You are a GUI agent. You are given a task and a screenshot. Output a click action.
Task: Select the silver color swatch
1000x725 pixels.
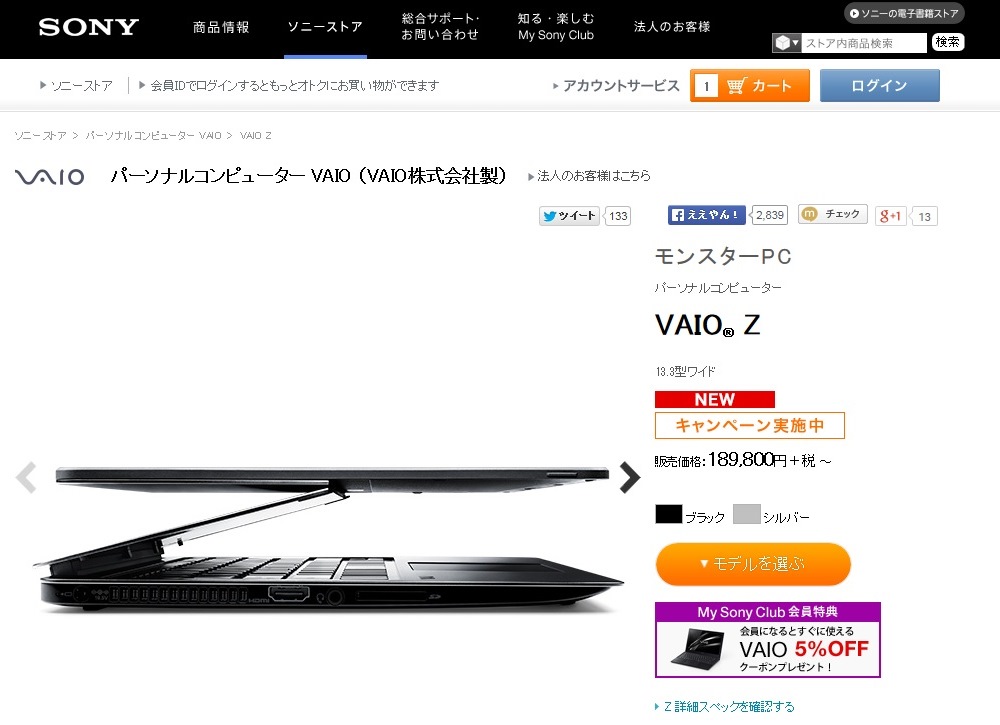click(x=747, y=514)
